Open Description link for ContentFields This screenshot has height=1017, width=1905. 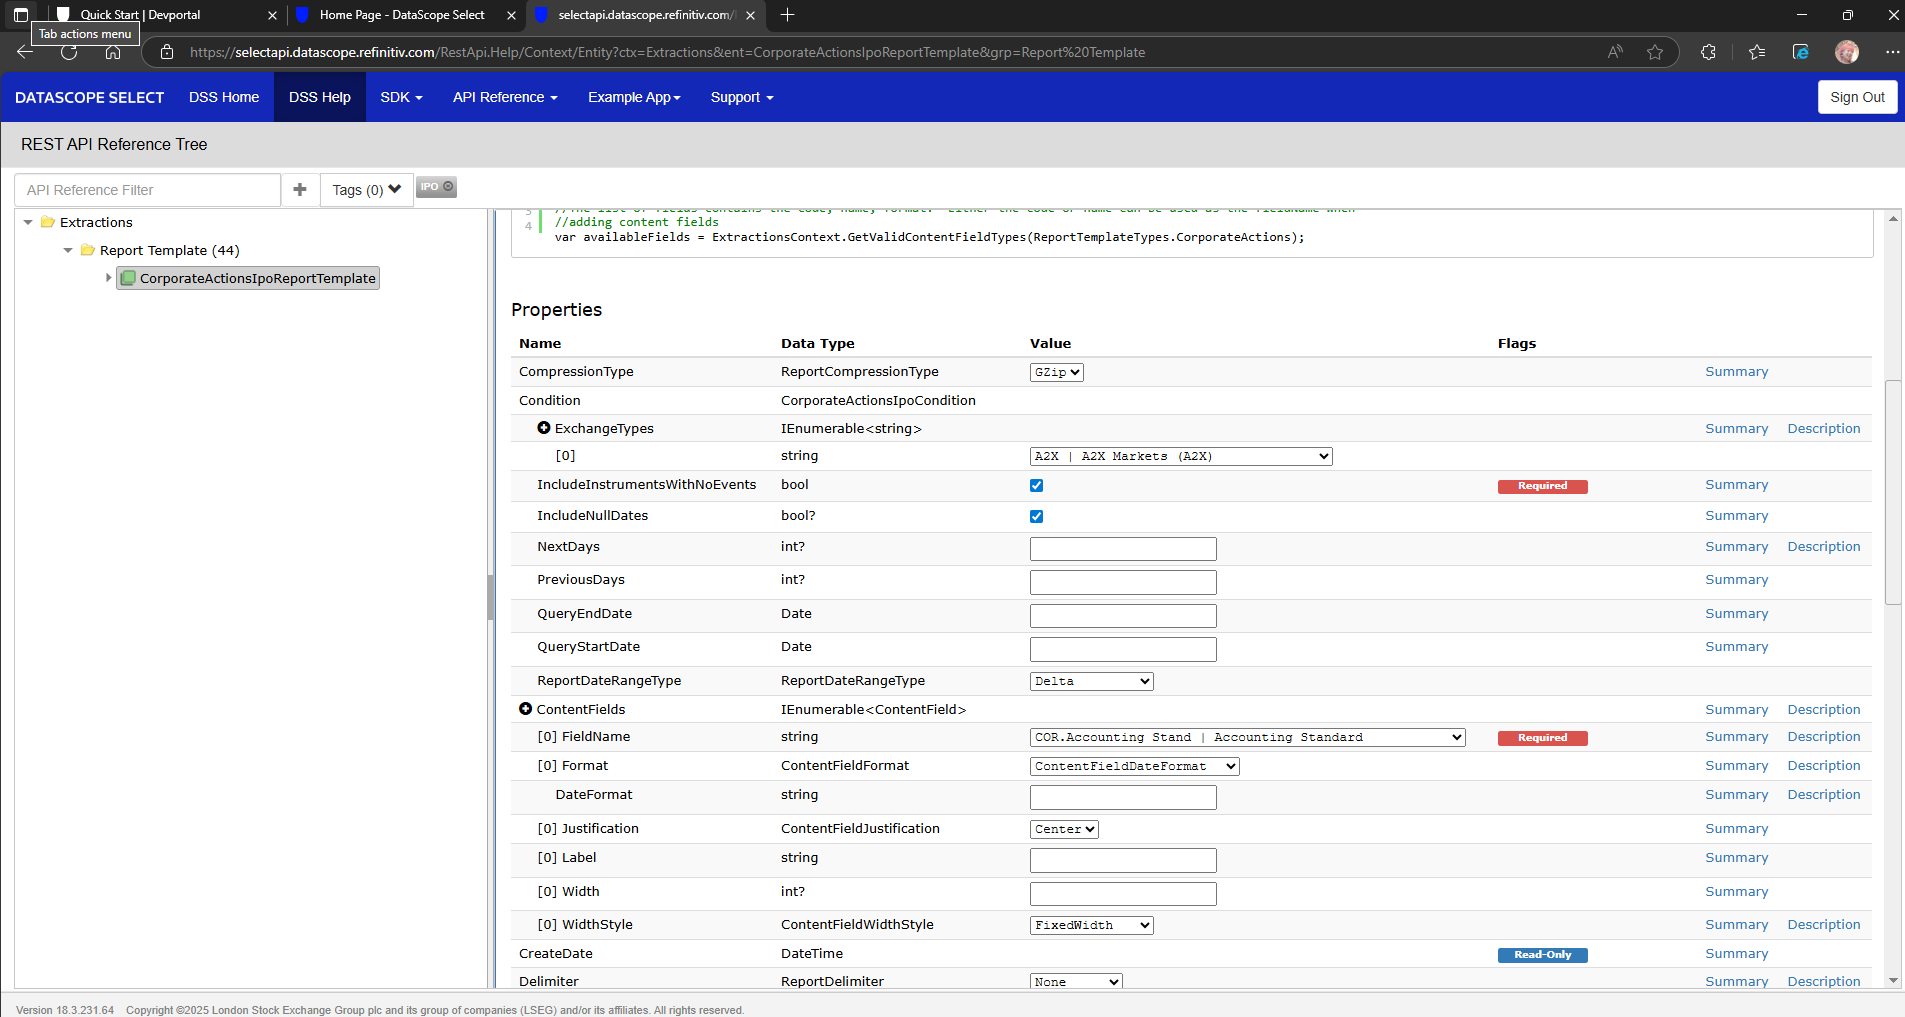[1824, 710]
